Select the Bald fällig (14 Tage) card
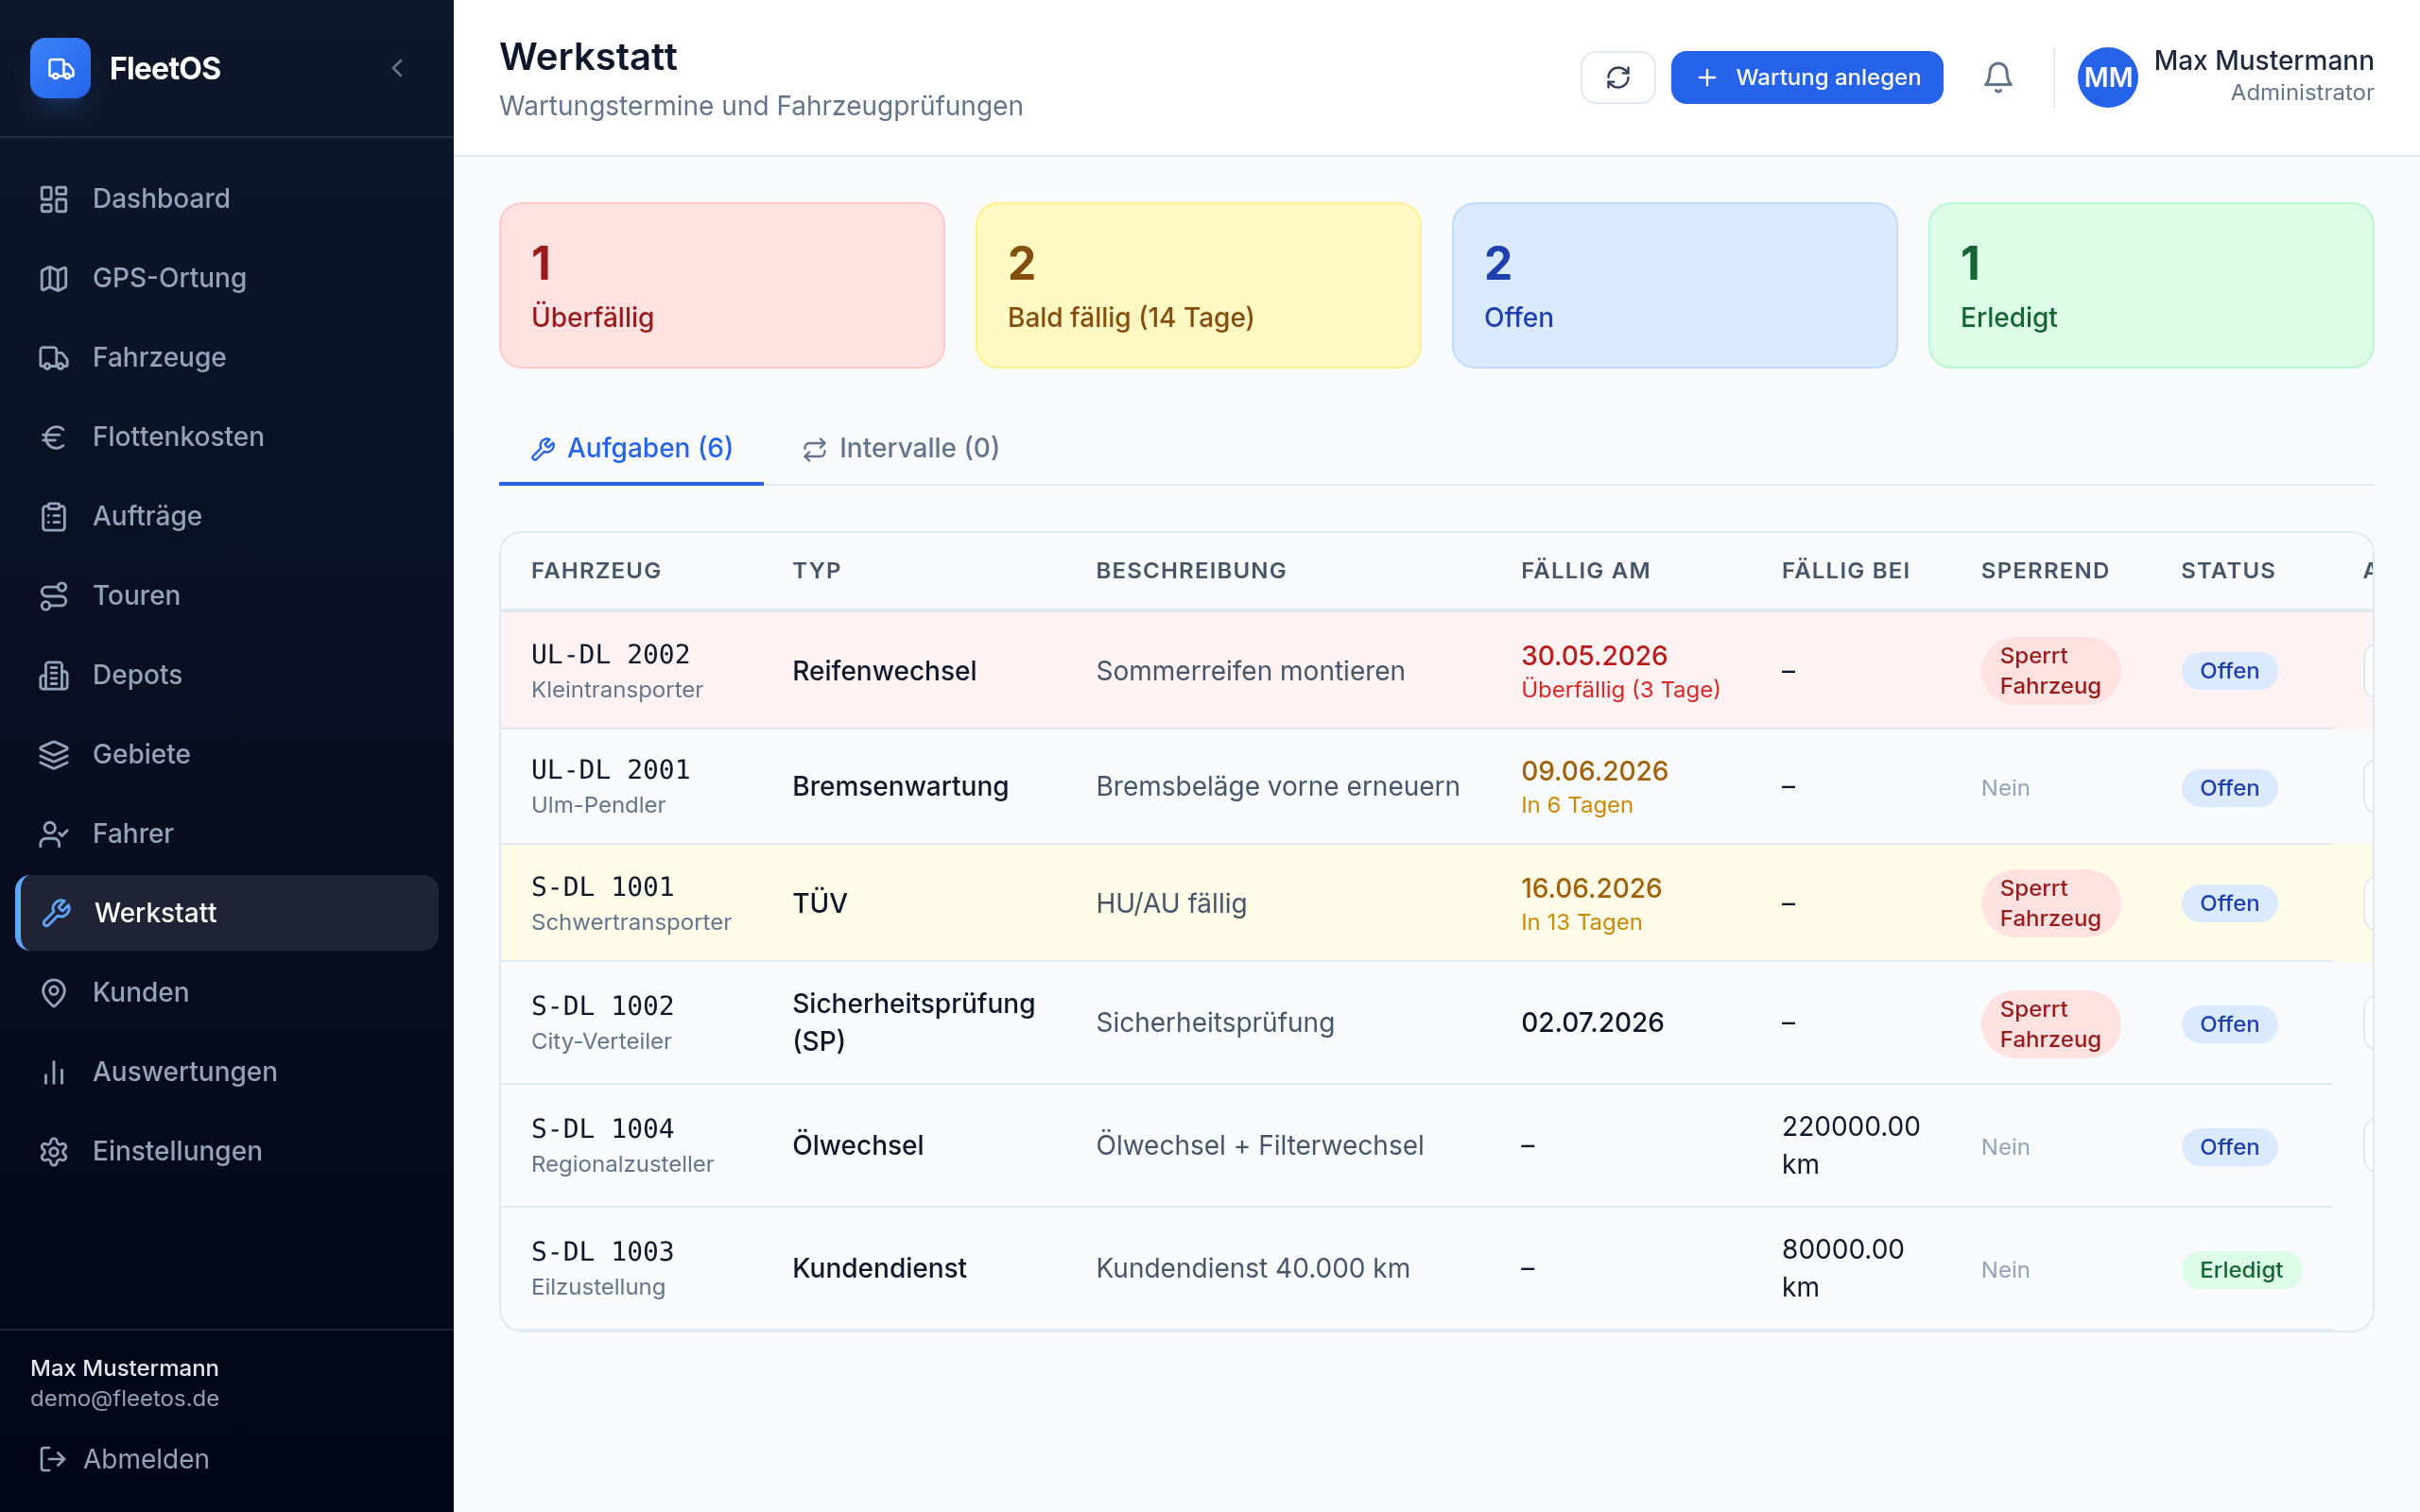The image size is (2420, 1512). pos(1198,285)
